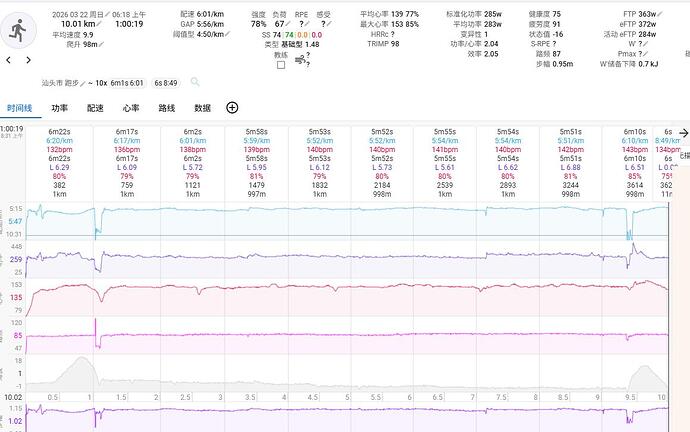Edit the FTP 363w pencil
The image size is (690, 432).
(660, 14)
